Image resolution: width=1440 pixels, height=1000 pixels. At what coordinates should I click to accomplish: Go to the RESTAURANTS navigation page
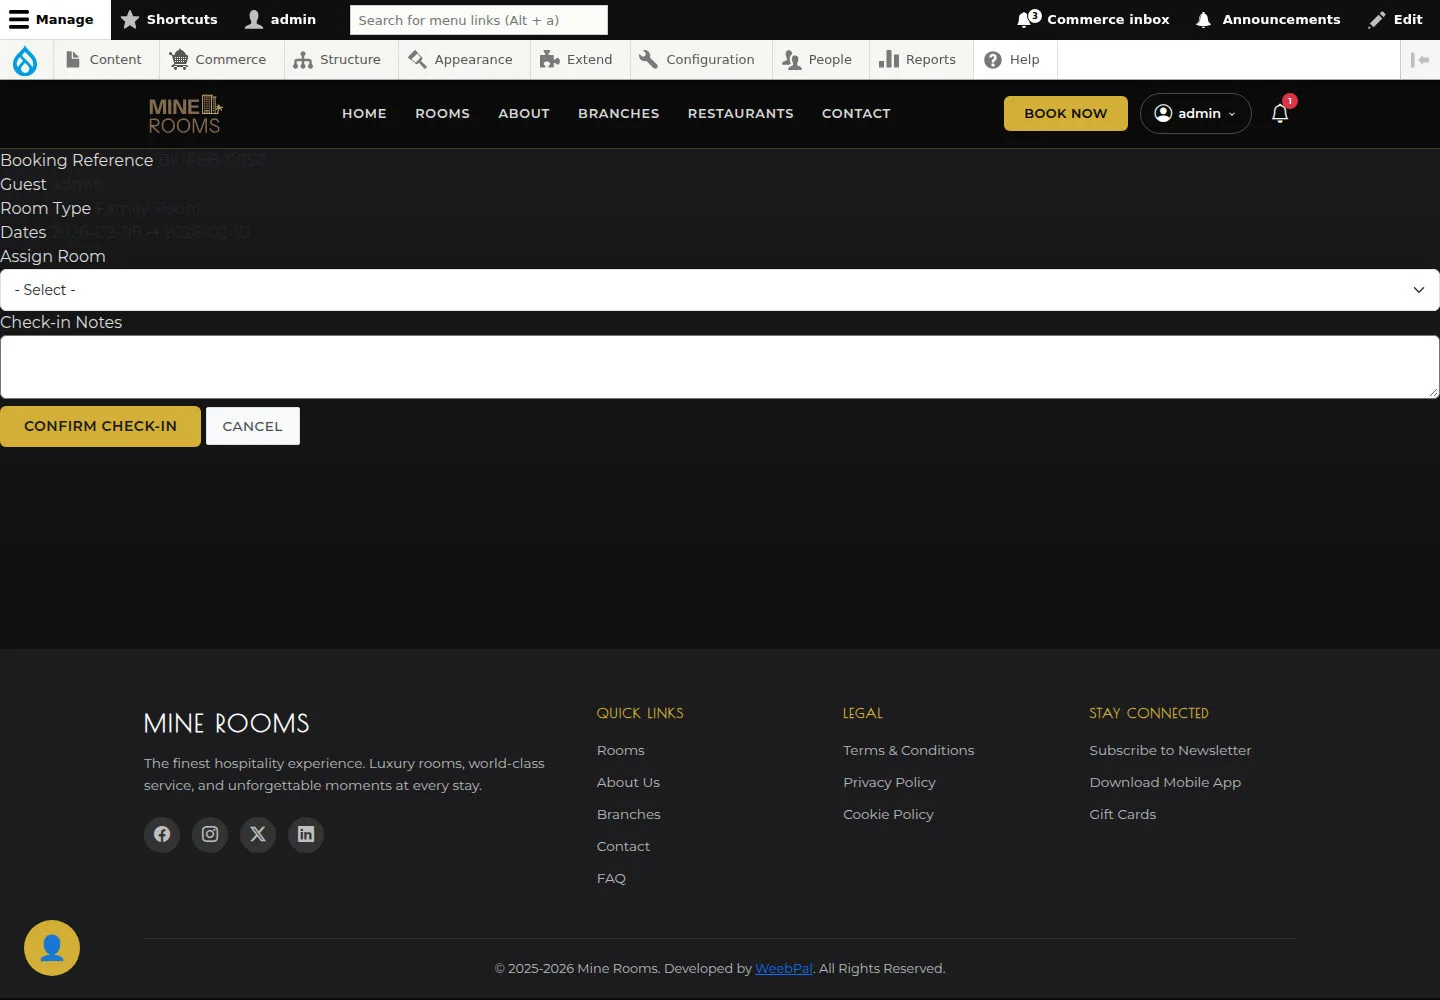[x=741, y=114]
